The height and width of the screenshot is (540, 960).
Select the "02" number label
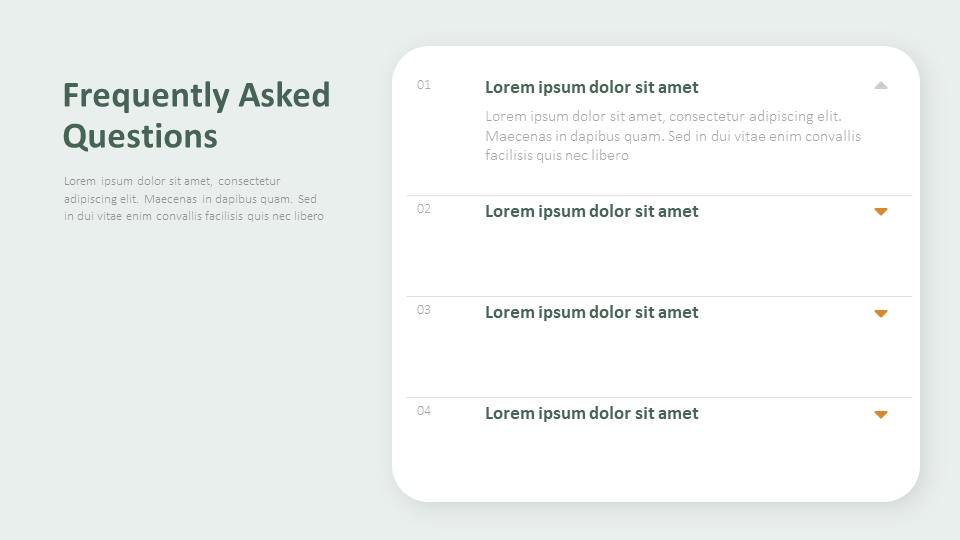(x=424, y=209)
